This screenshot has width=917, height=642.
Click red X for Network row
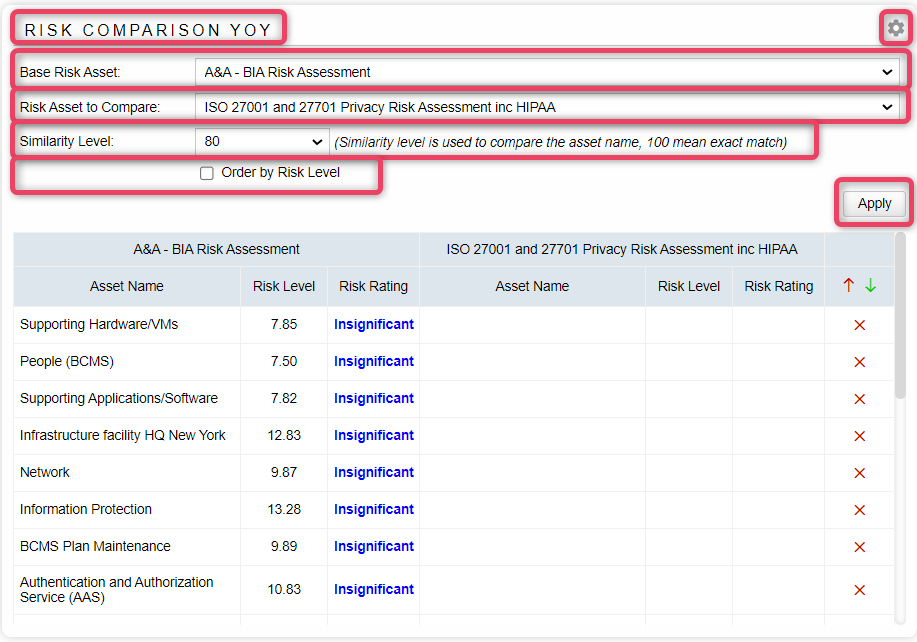coord(859,473)
